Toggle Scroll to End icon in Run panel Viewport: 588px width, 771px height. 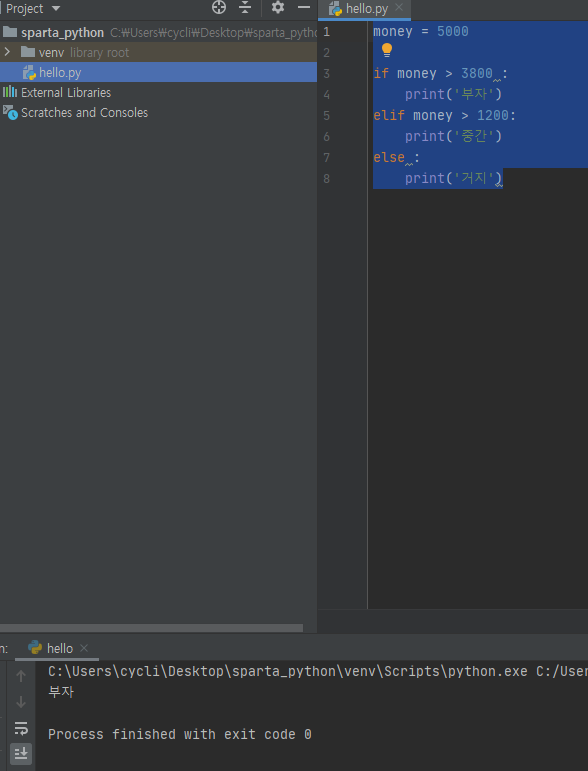pyautogui.click(x=21, y=753)
